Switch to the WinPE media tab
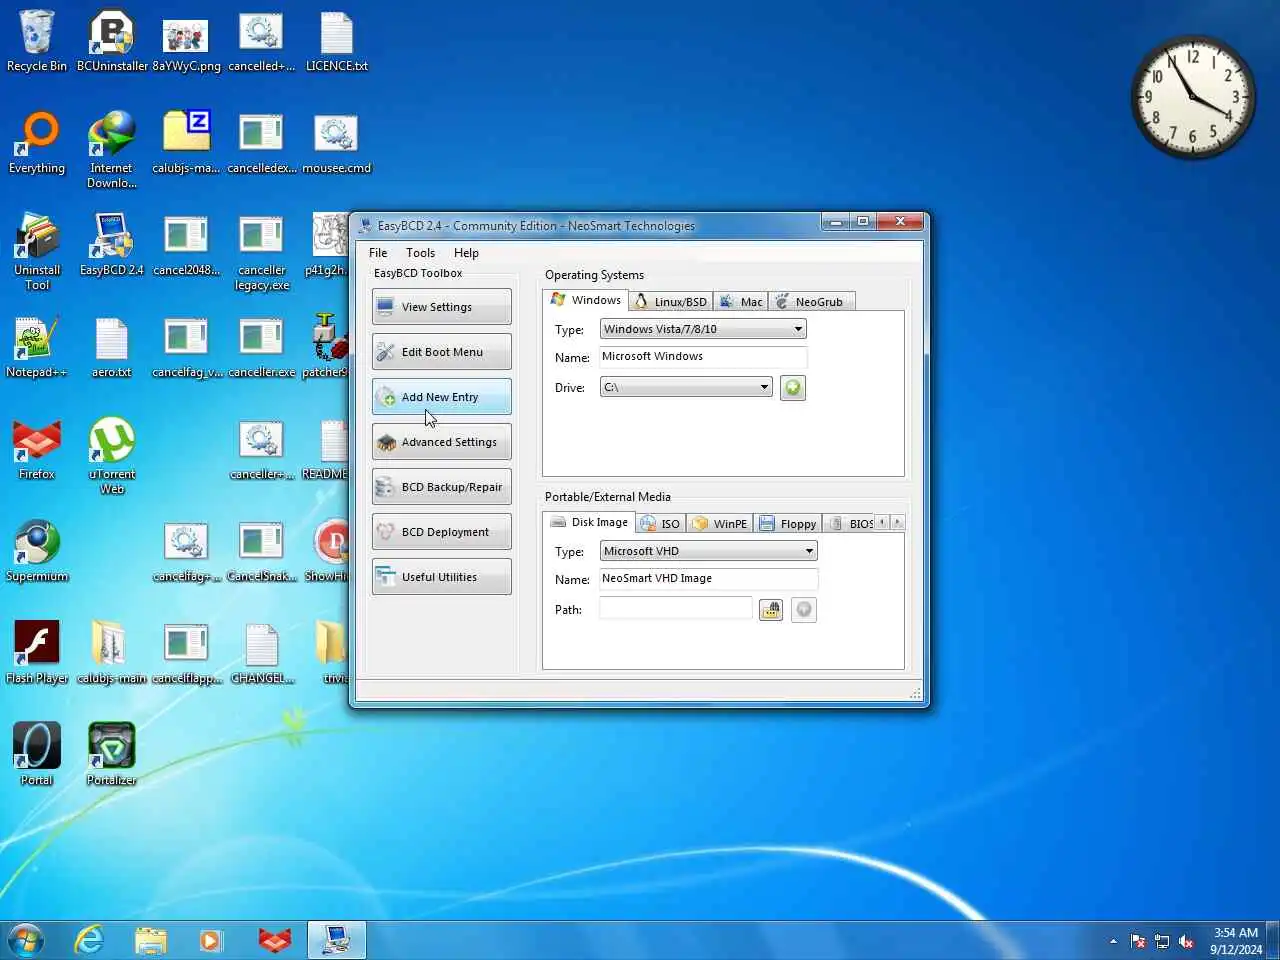Viewport: 1280px width, 960px height. [x=720, y=524]
